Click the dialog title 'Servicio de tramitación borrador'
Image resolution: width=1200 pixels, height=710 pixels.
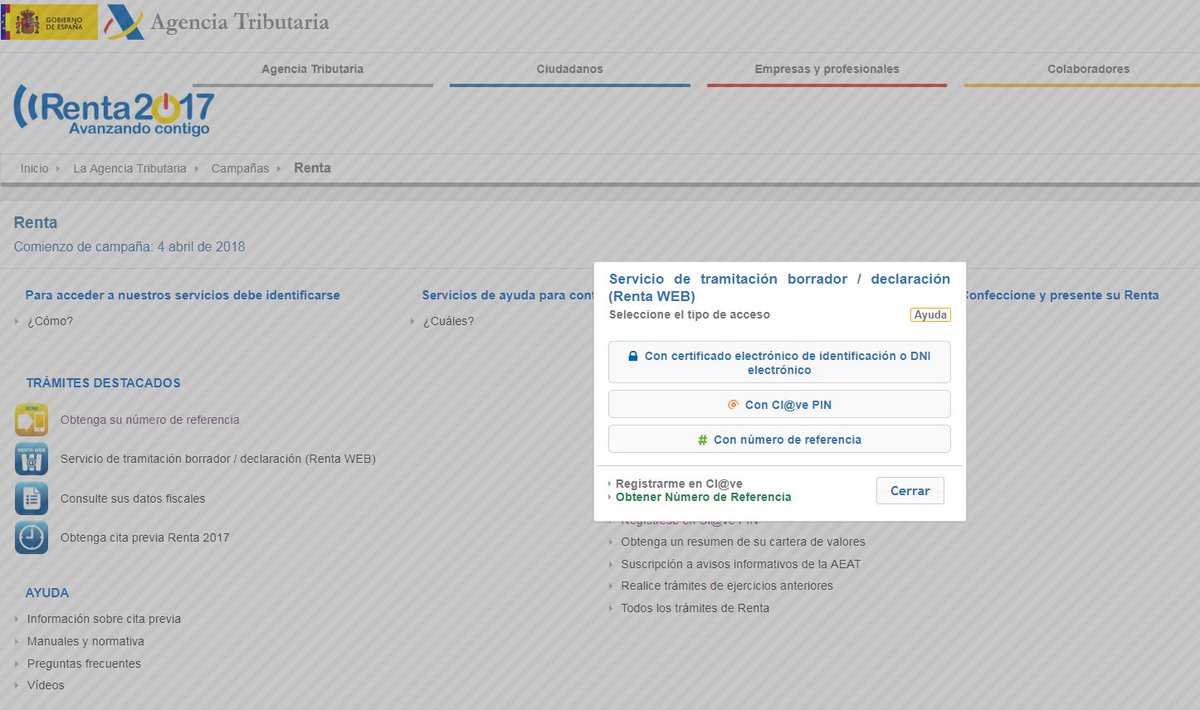coord(779,287)
